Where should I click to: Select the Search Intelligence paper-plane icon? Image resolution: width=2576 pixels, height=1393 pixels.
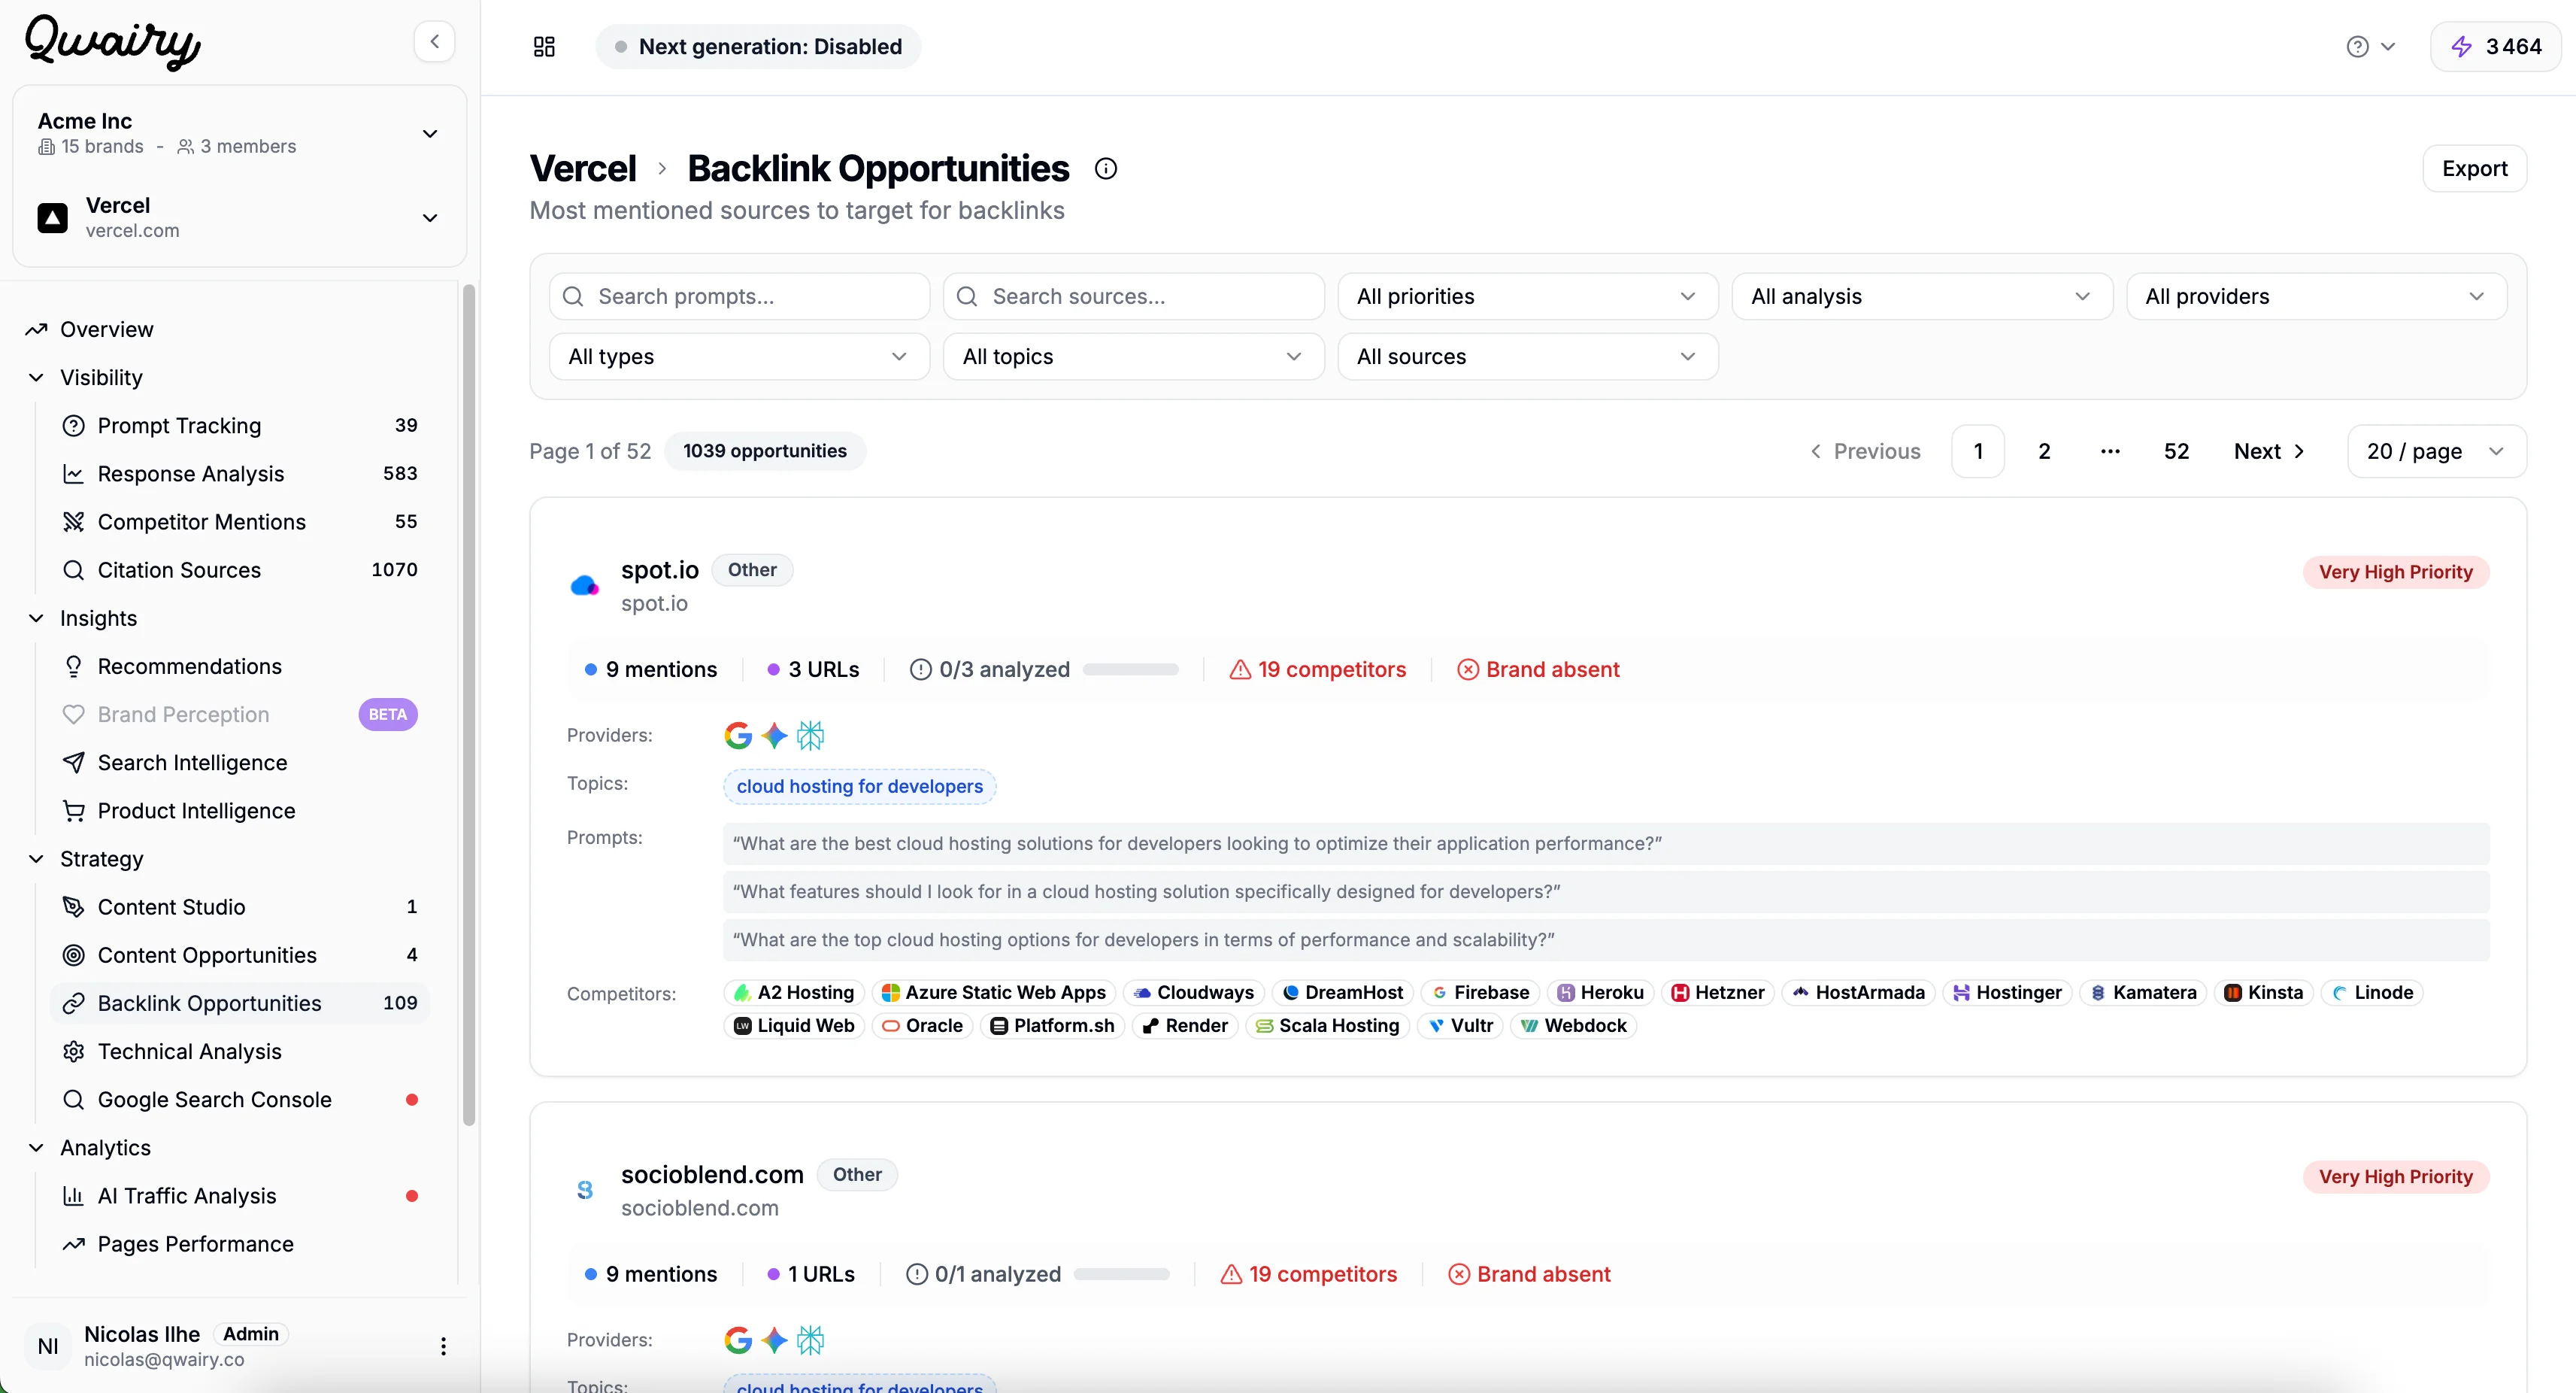[75, 762]
